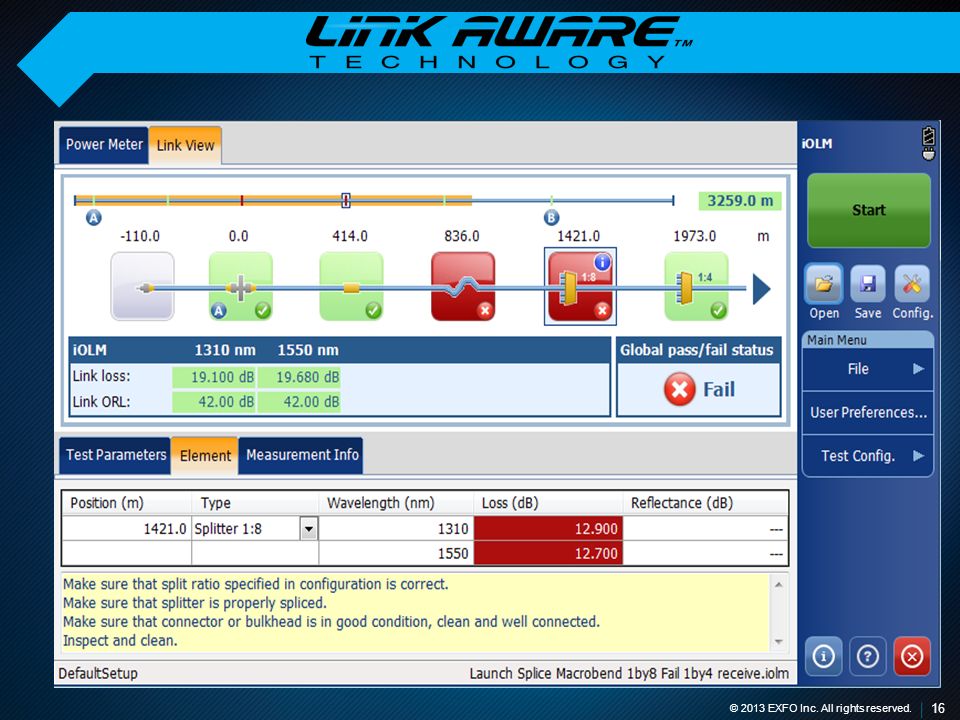Viewport: 960px width, 720px height.
Task: Select the 1:8 splitter element at 1421.0
Action: (x=580, y=286)
